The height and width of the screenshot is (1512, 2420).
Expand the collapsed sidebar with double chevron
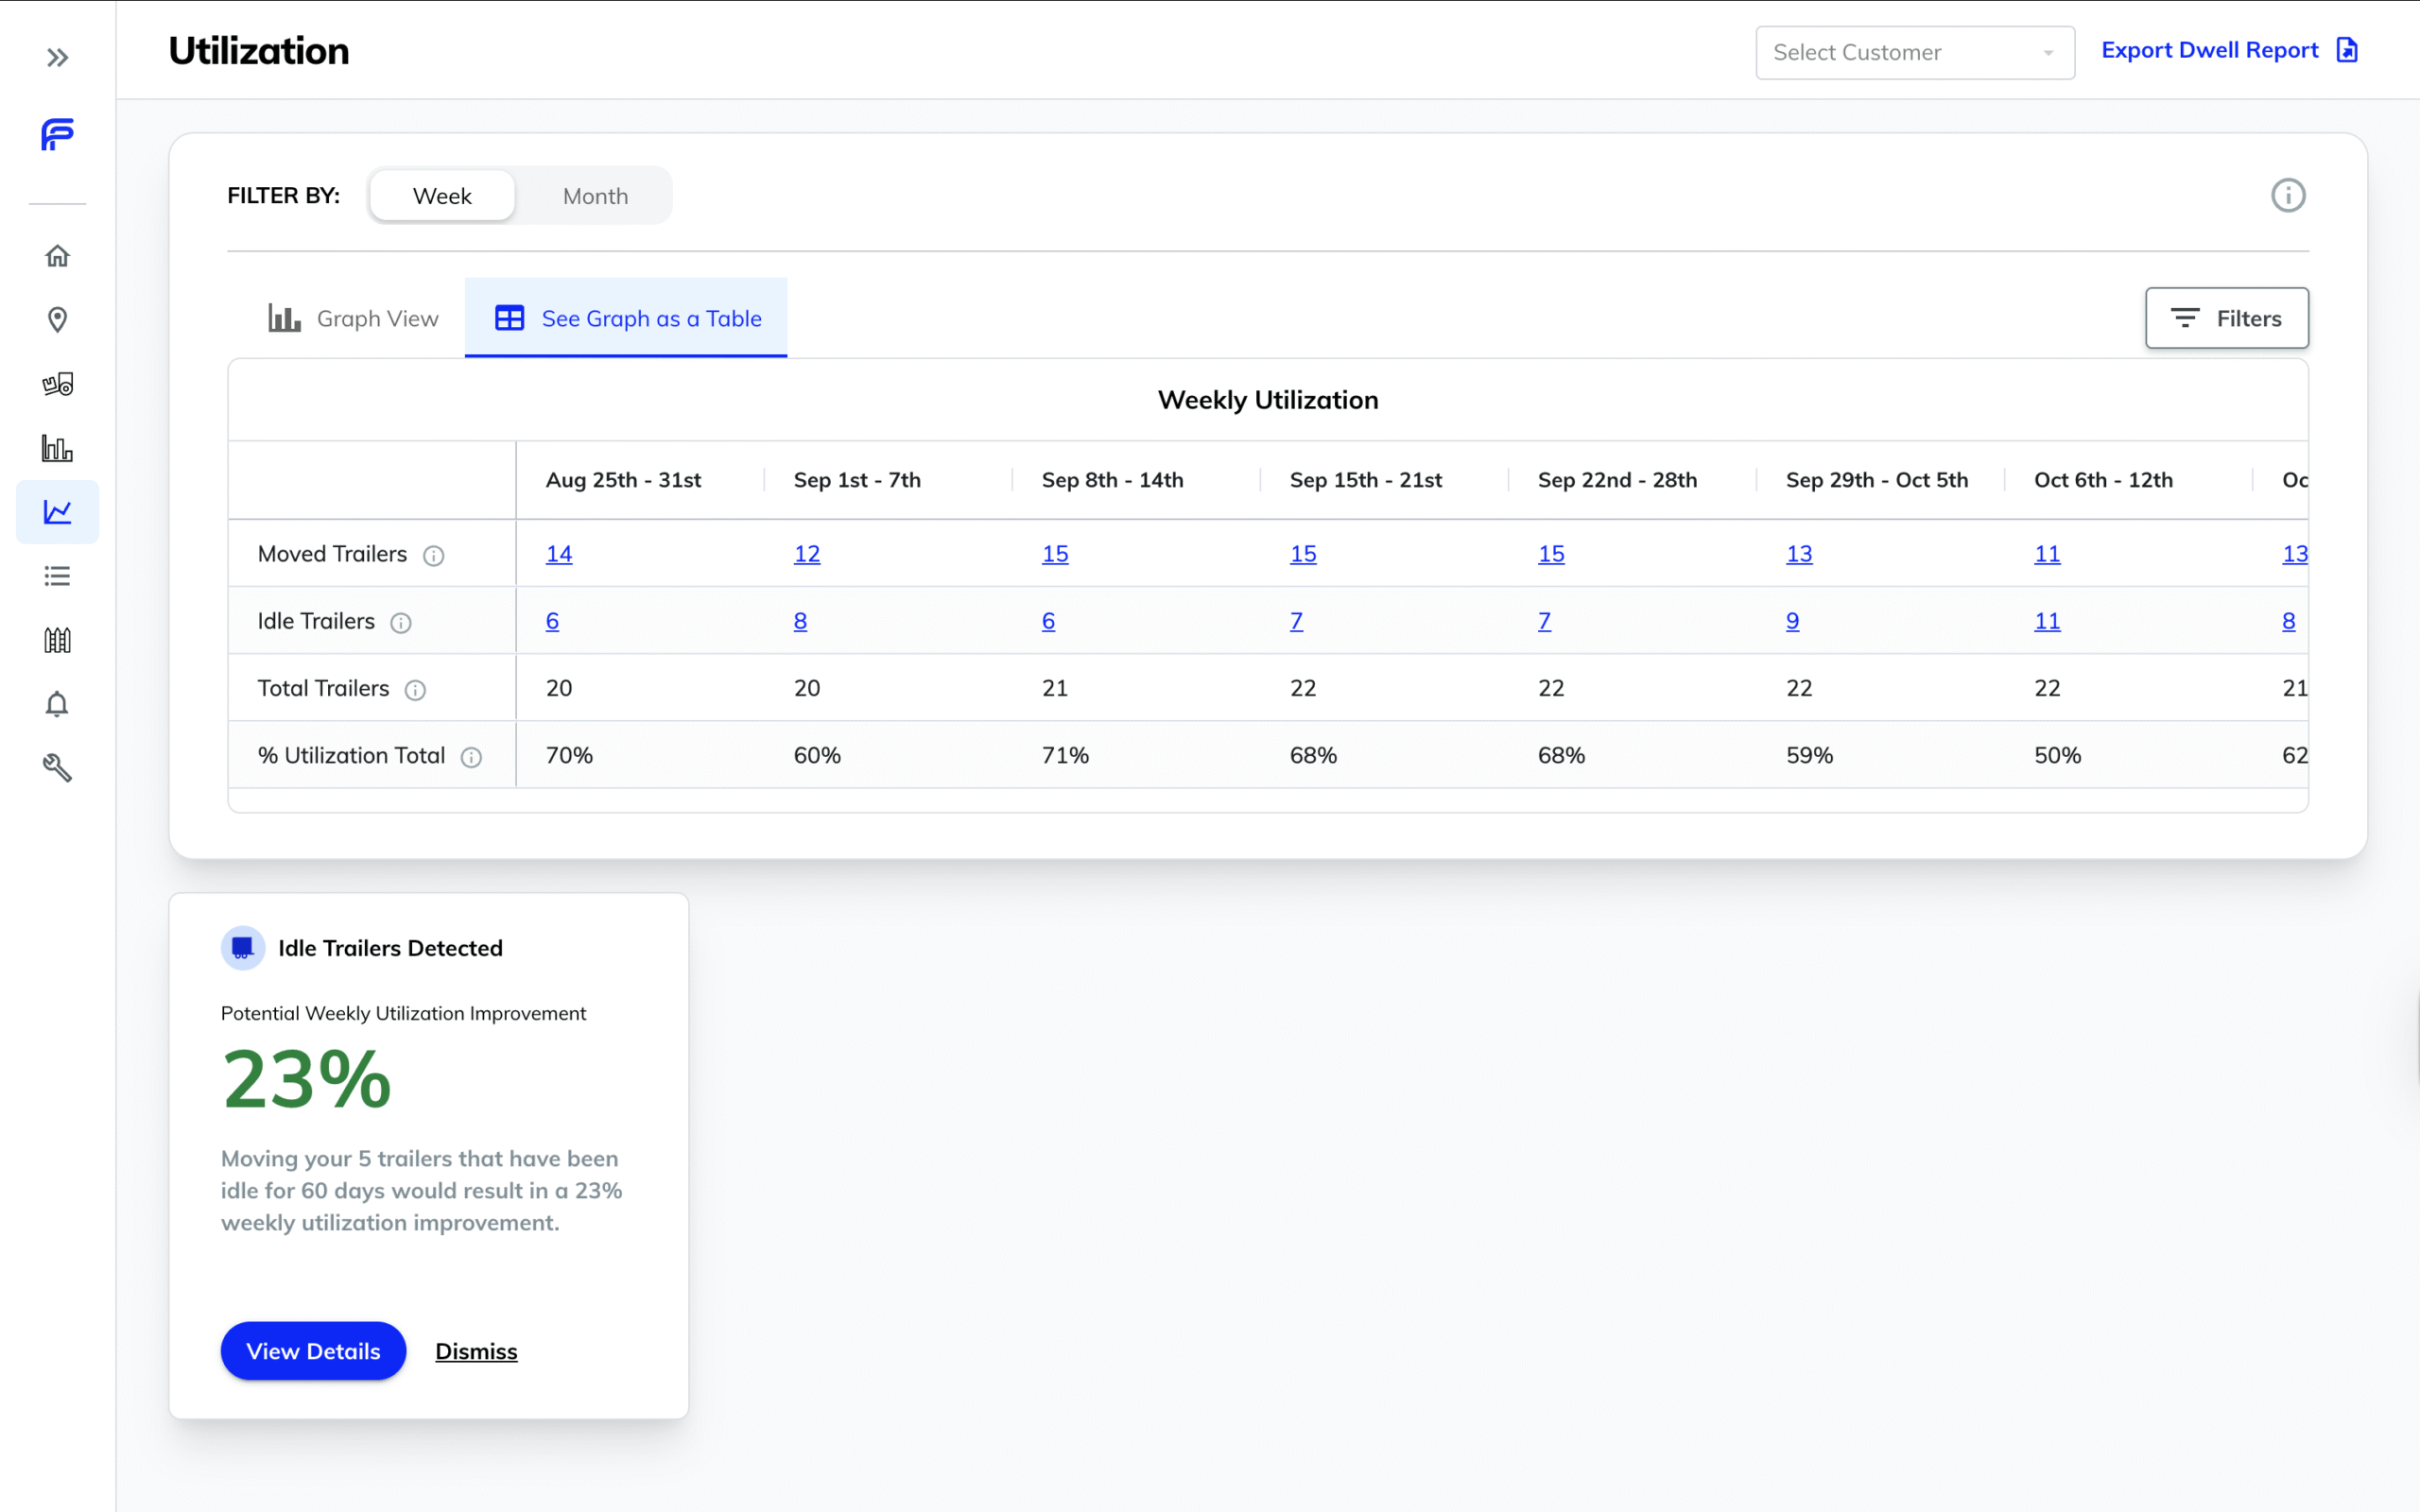pyautogui.click(x=57, y=57)
